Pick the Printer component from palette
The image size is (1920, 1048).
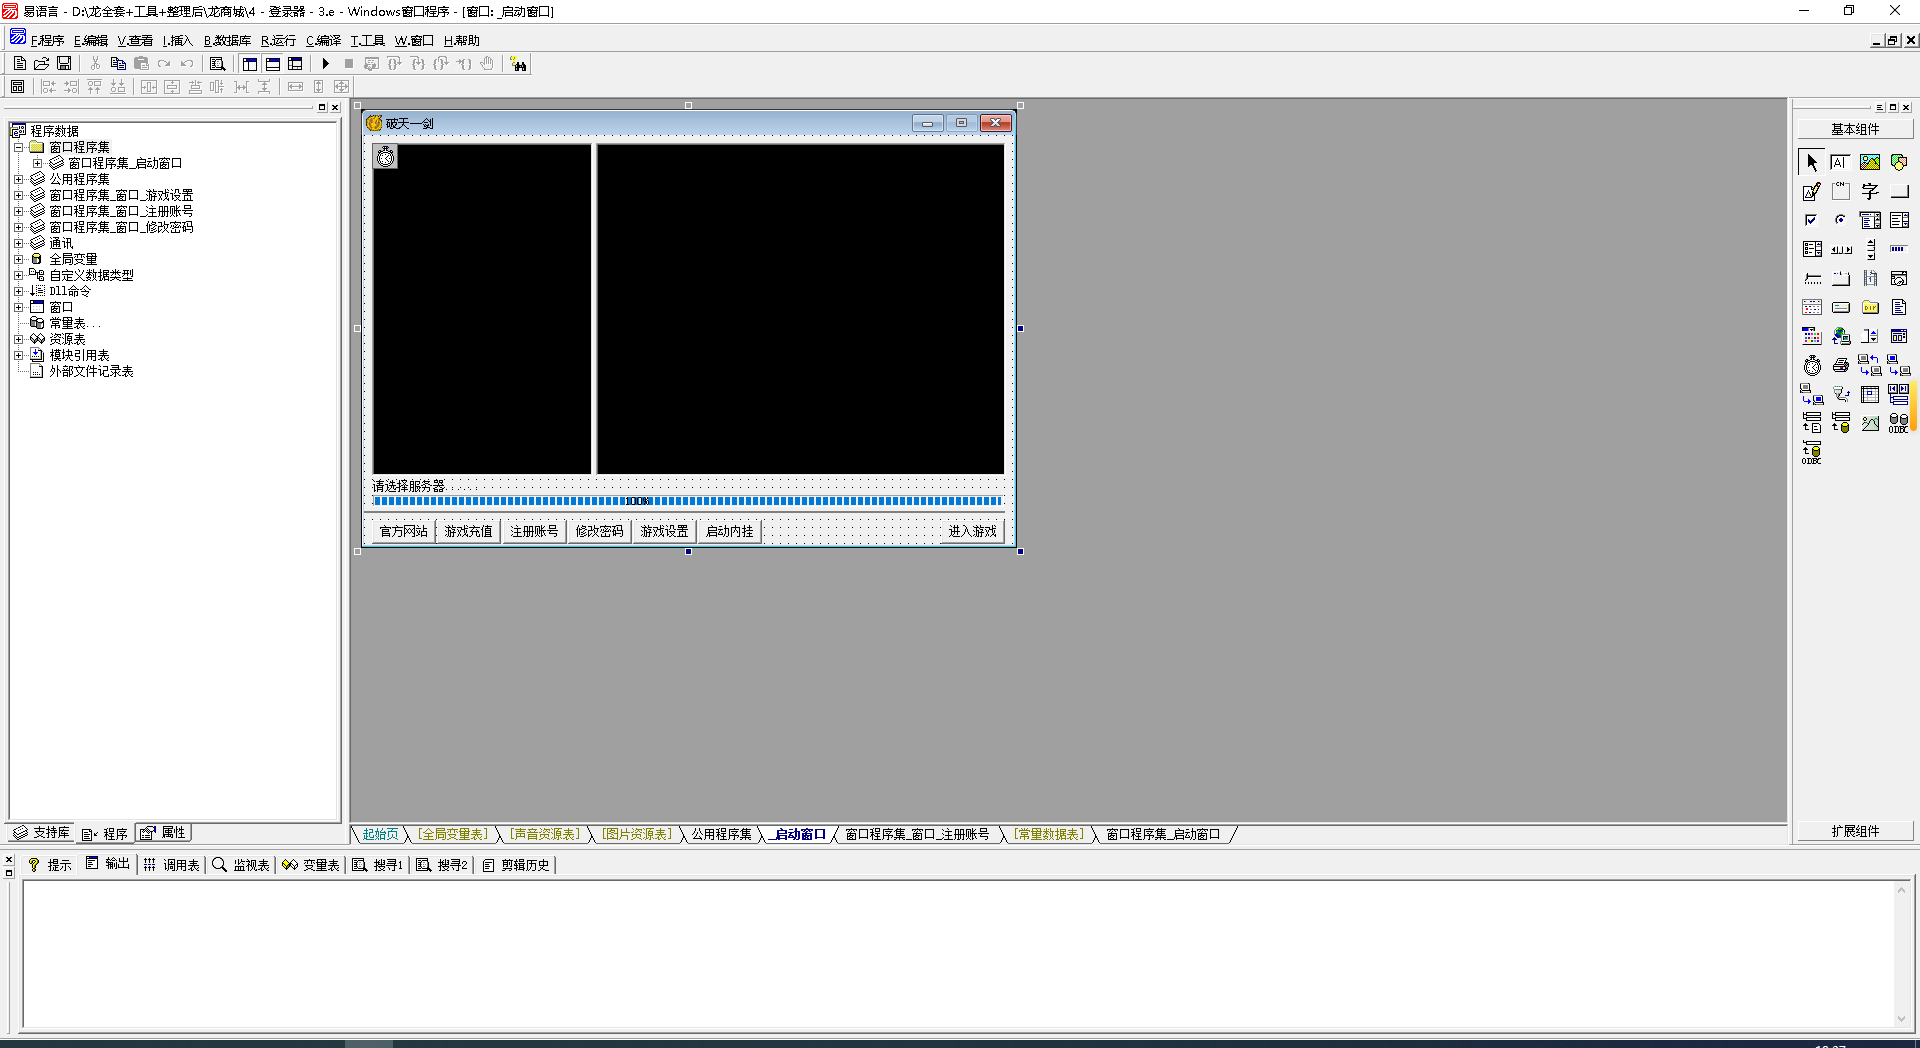pos(1841,366)
